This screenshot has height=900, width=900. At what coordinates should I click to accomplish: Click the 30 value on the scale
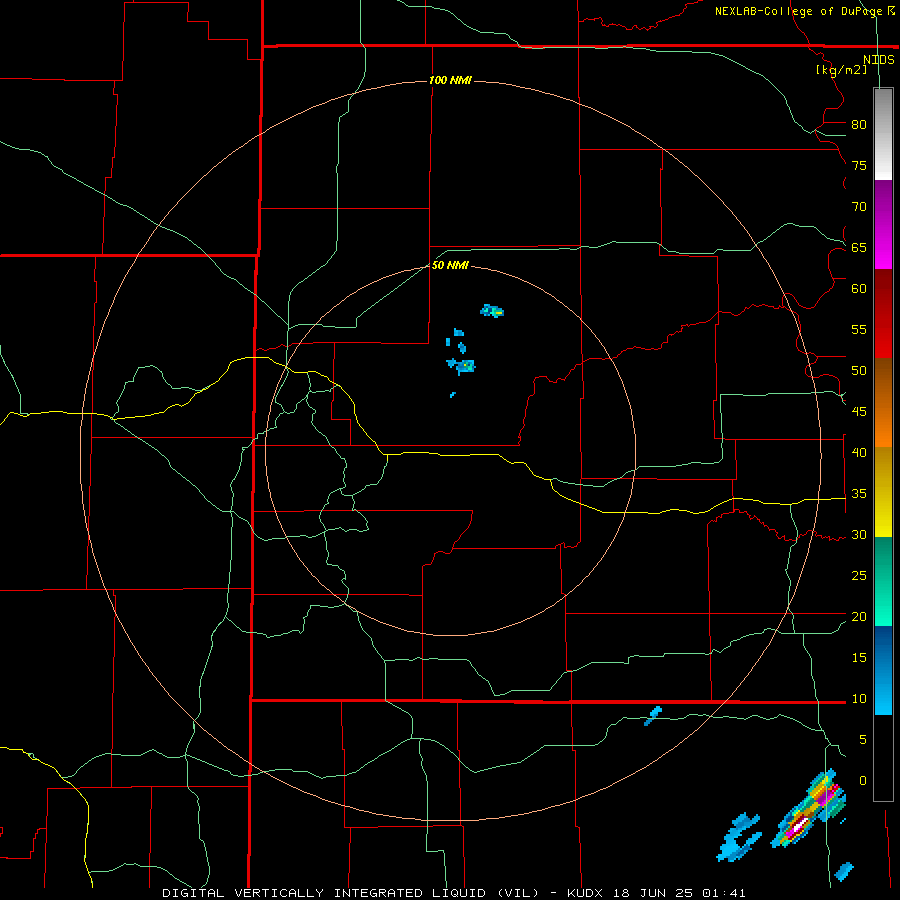coord(859,534)
